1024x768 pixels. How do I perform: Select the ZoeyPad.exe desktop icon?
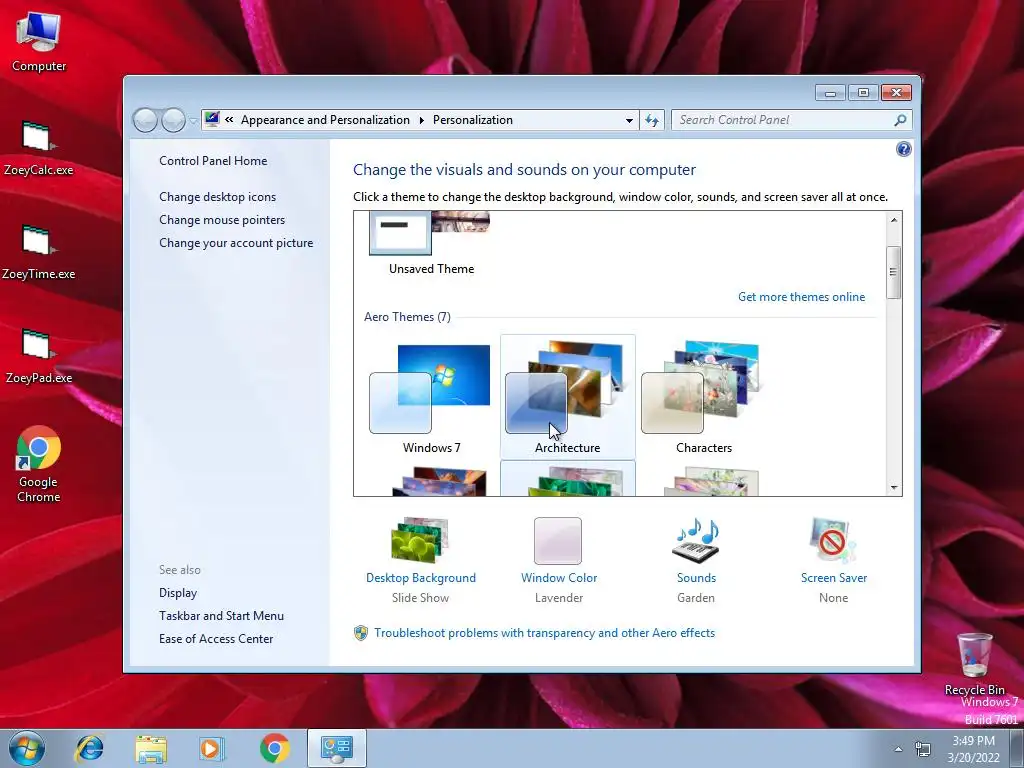[x=38, y=357]
